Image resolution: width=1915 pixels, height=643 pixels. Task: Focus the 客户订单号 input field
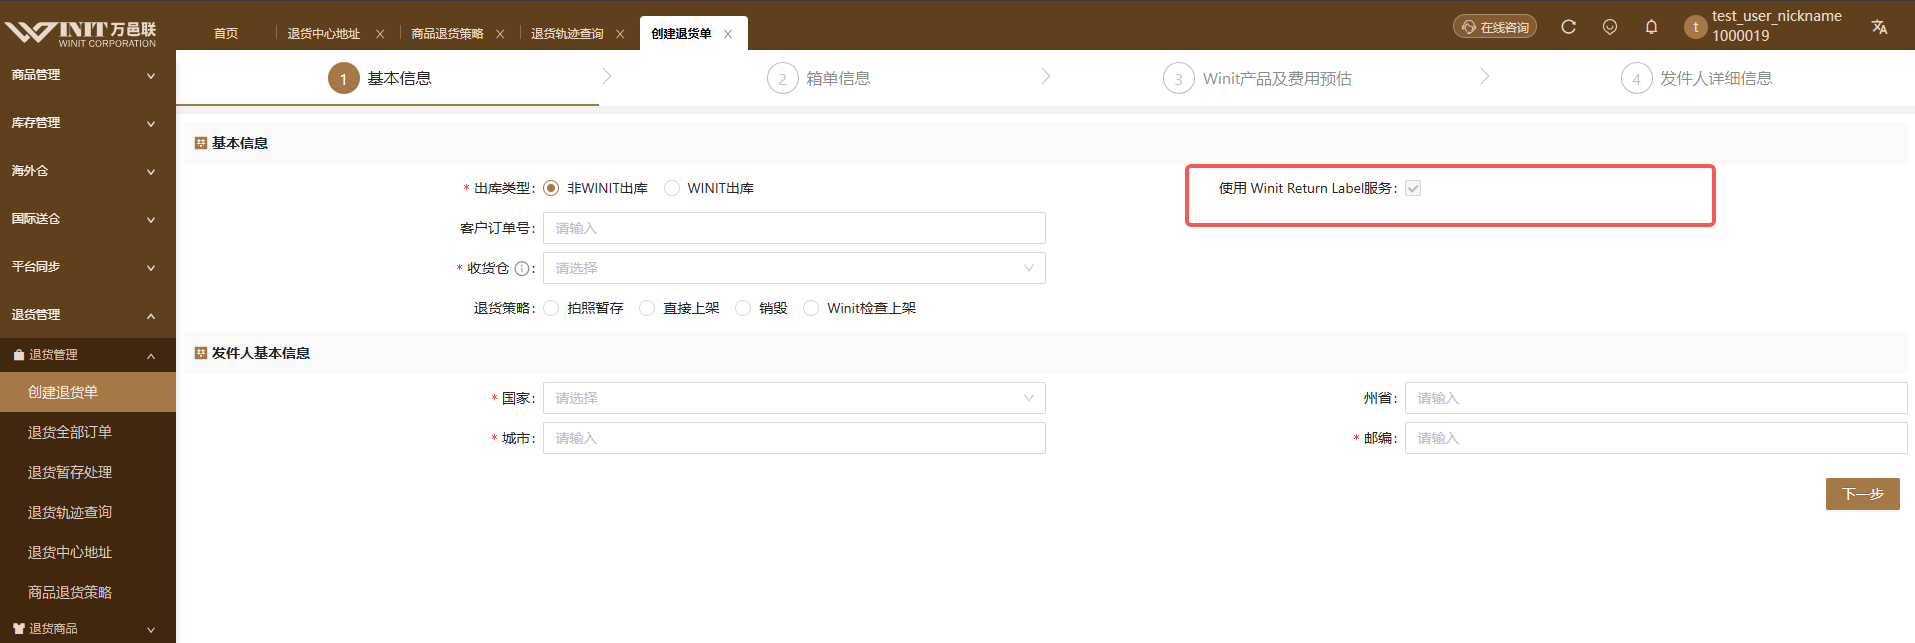[794, 228]
